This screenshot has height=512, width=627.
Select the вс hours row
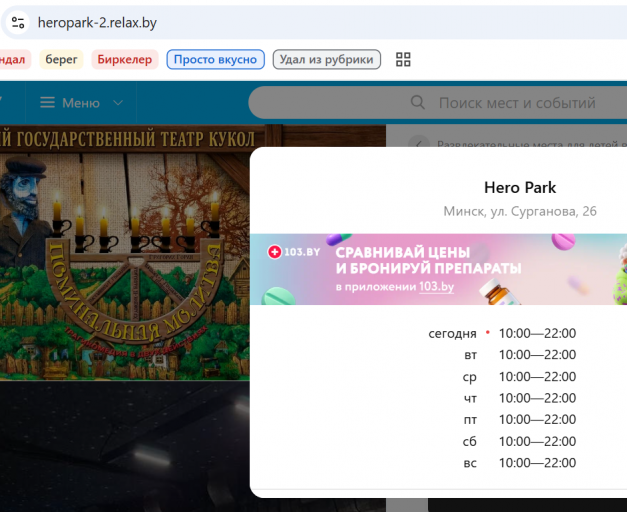coord(520,463)
